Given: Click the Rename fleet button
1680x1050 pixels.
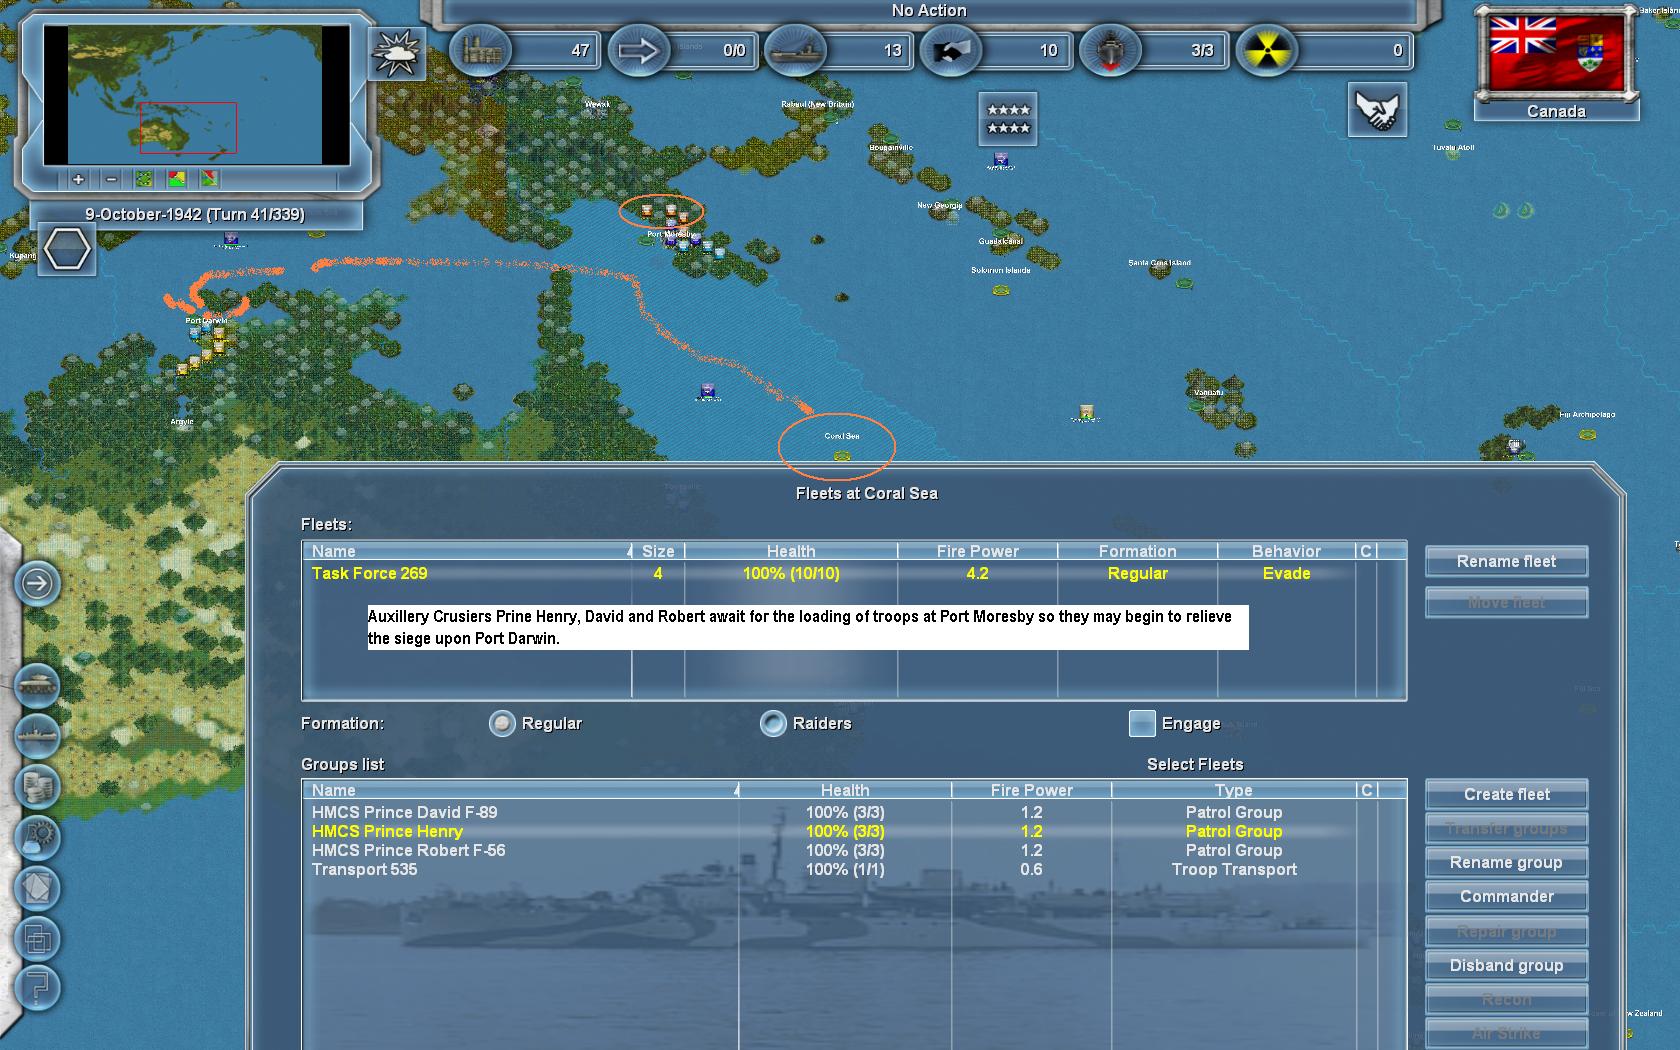Looking at the screenshot, I should 1506,561.
